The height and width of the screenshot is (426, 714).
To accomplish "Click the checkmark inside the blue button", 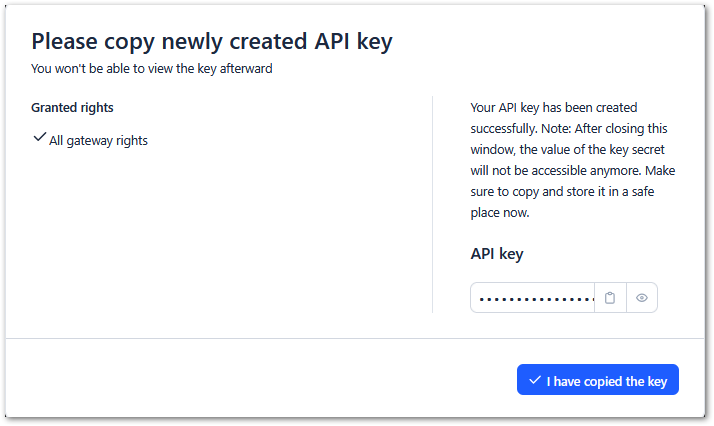I will (535, 380).
